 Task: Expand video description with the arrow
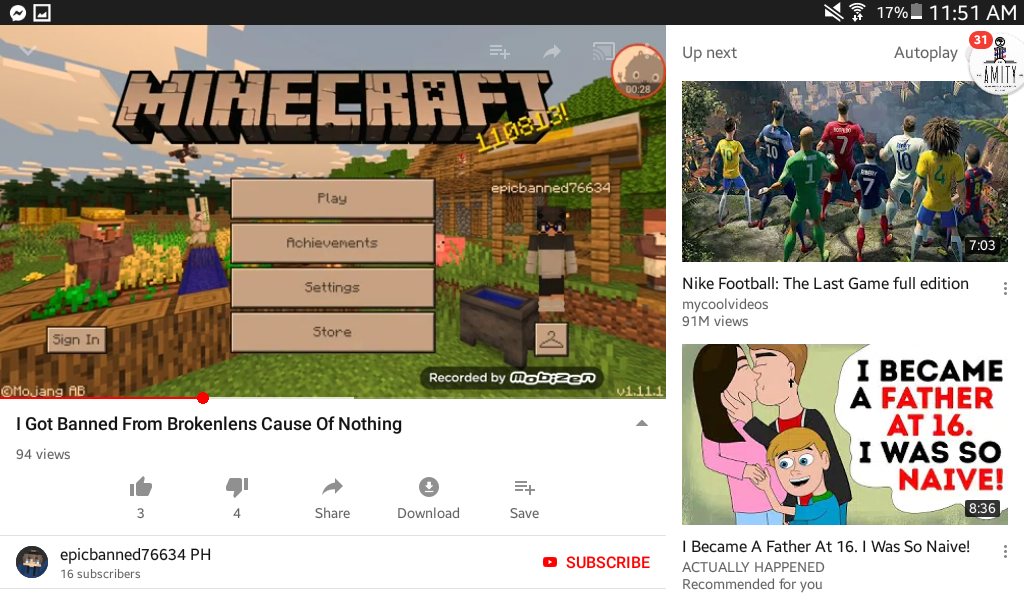click(642, 423)
